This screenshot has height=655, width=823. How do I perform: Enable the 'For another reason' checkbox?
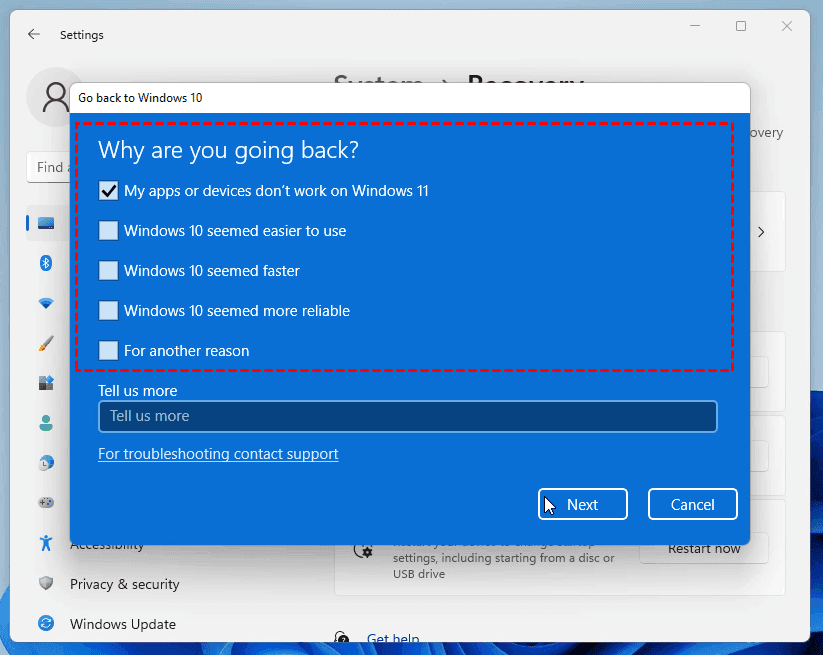[x=108, y=350]
